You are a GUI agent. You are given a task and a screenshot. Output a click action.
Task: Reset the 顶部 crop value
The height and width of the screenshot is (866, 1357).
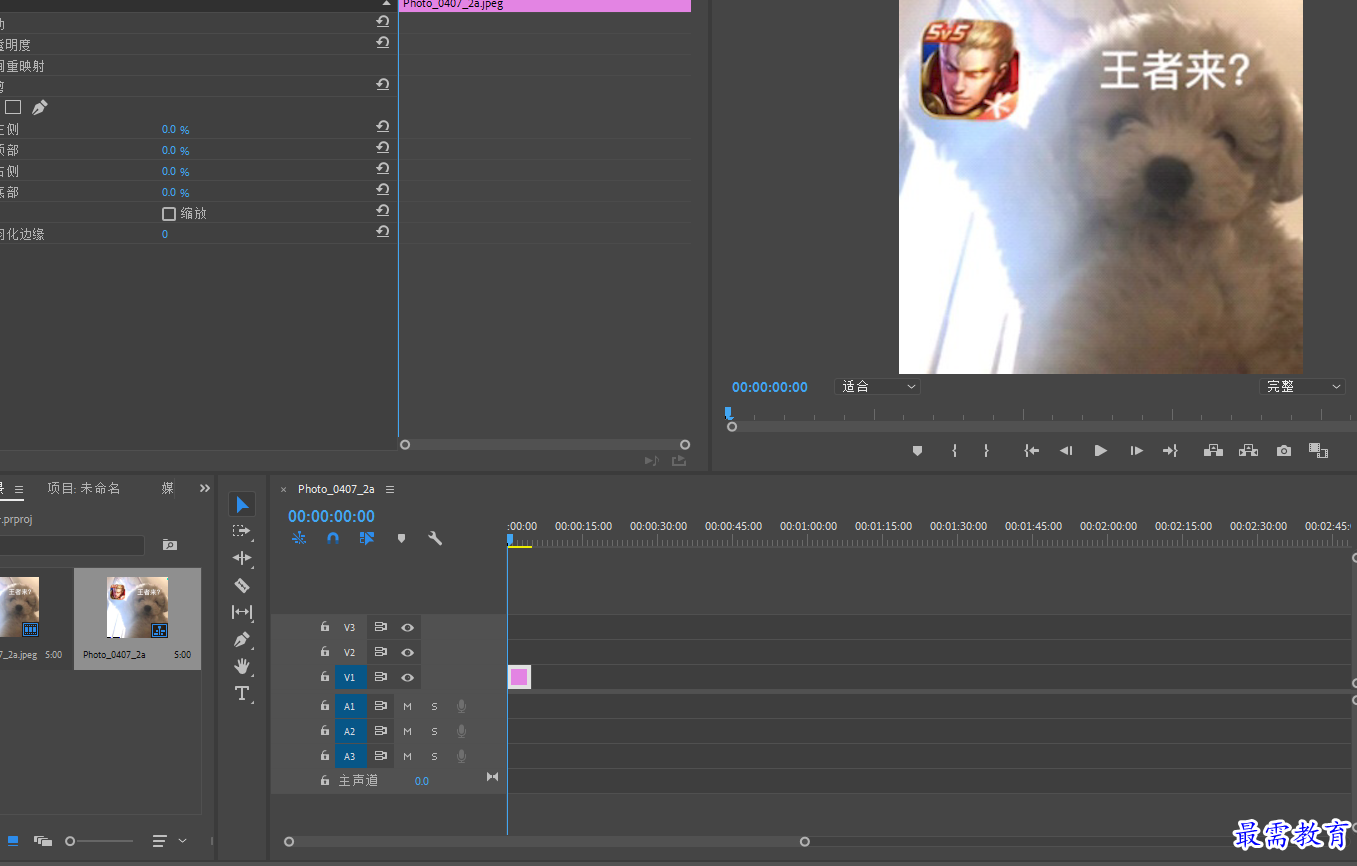382,148
